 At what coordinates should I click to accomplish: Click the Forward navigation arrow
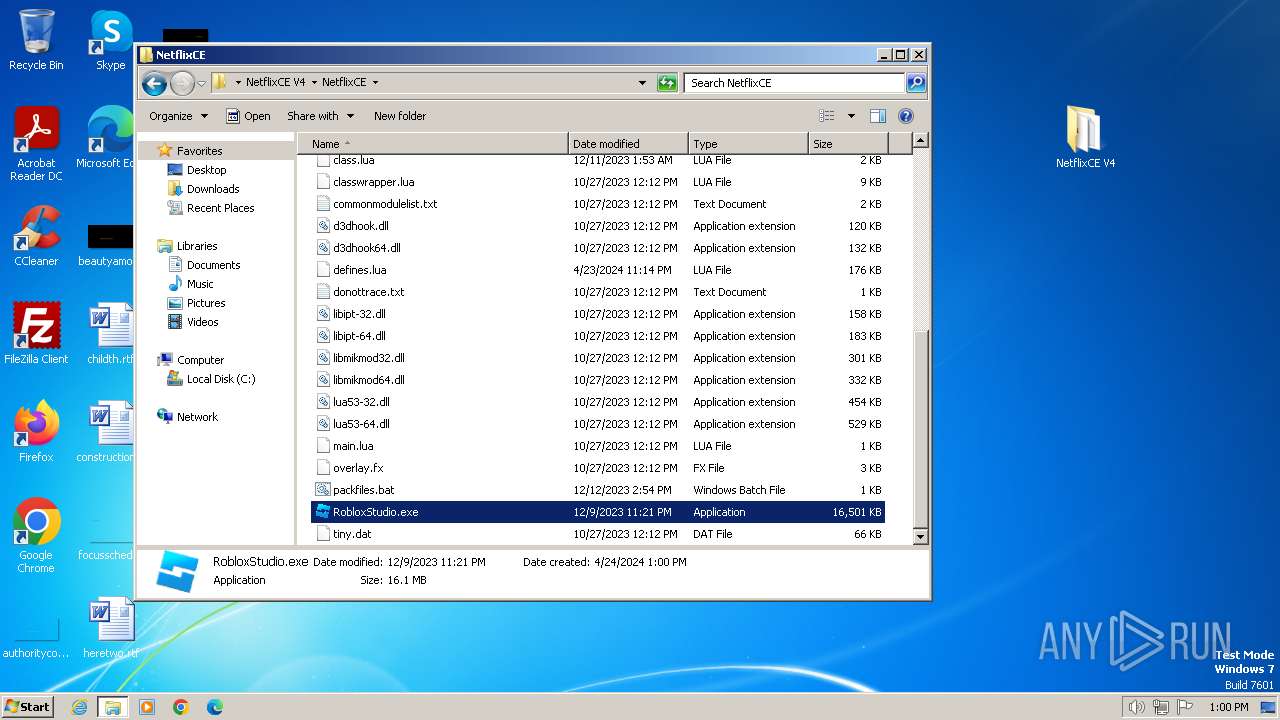(x=182, y=83)
